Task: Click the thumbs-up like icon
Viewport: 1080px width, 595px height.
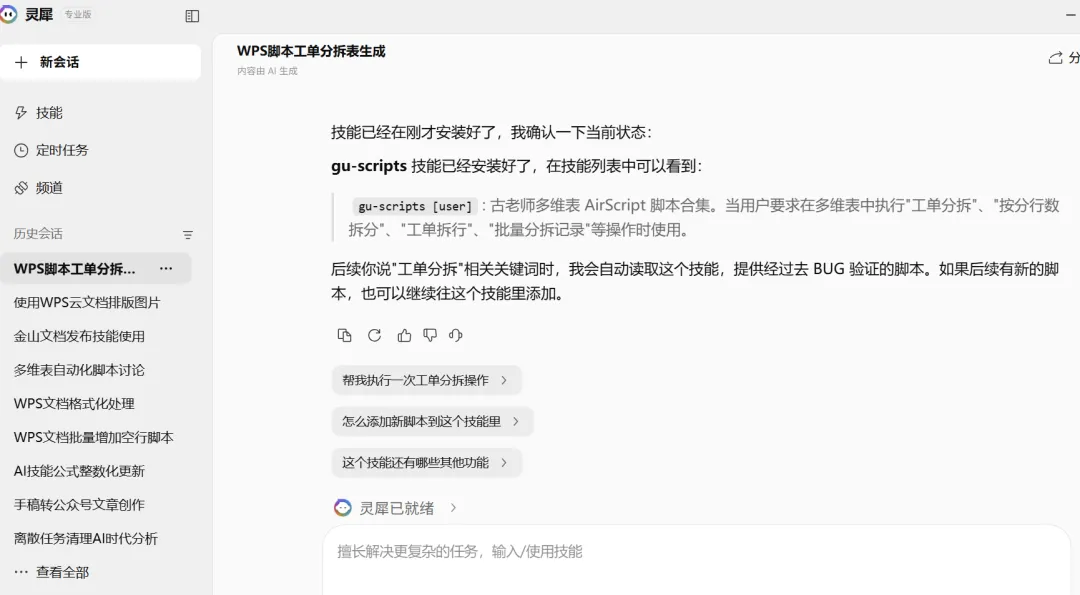Action: click(x=404, y=335)
